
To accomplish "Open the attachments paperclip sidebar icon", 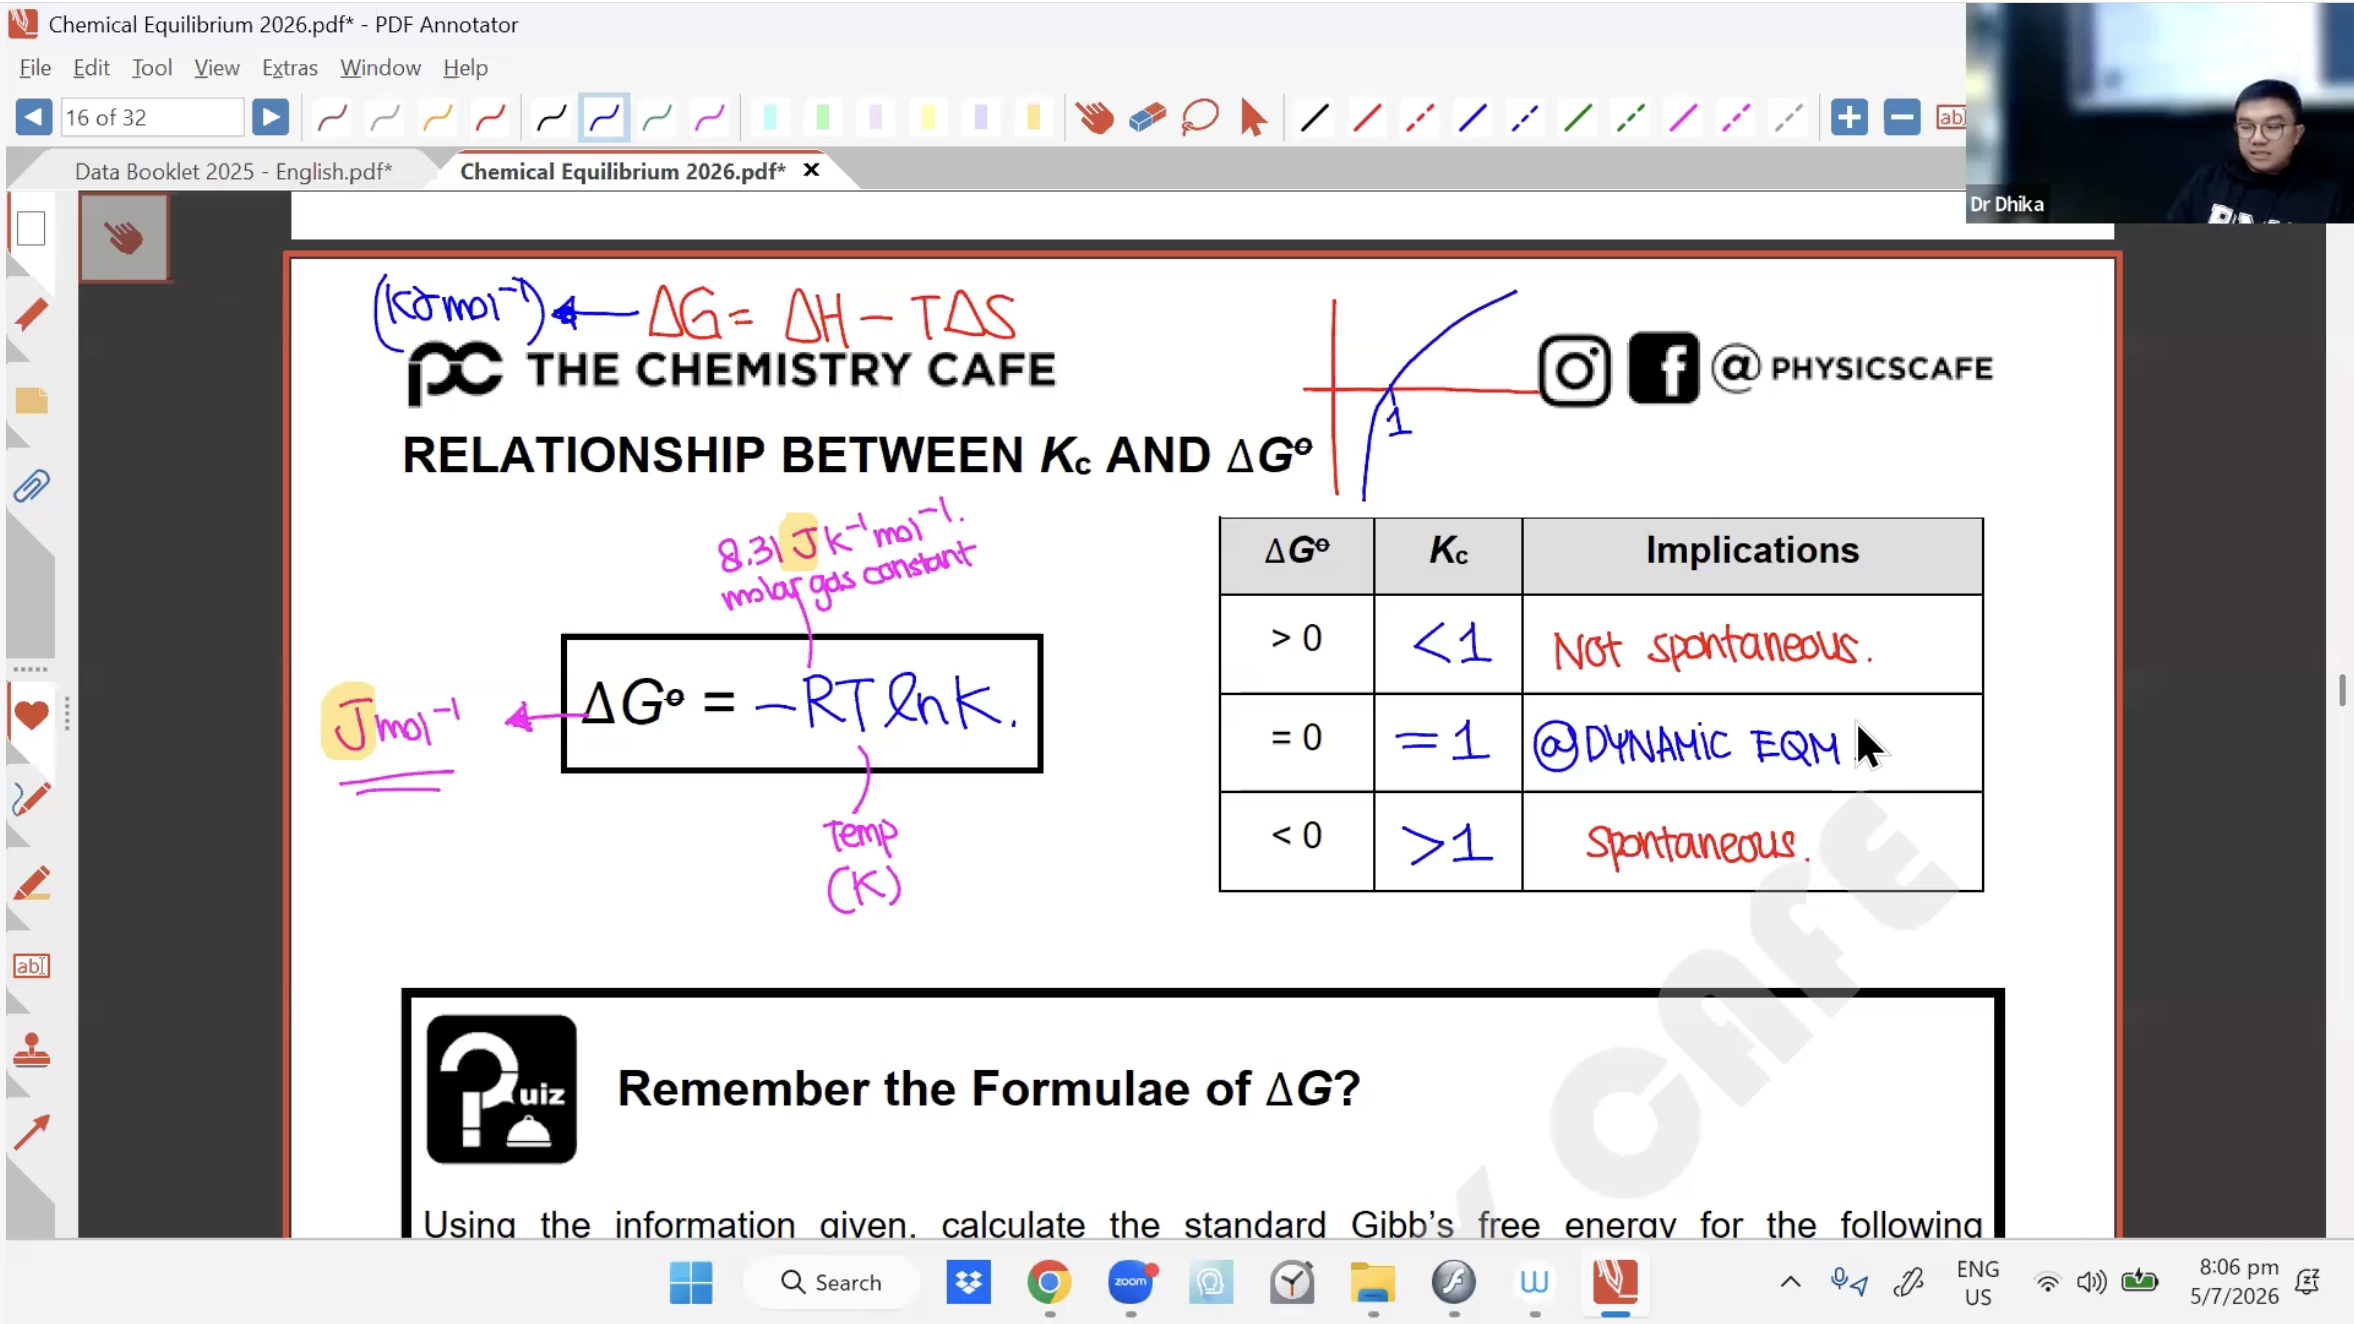I will point(31,487).
